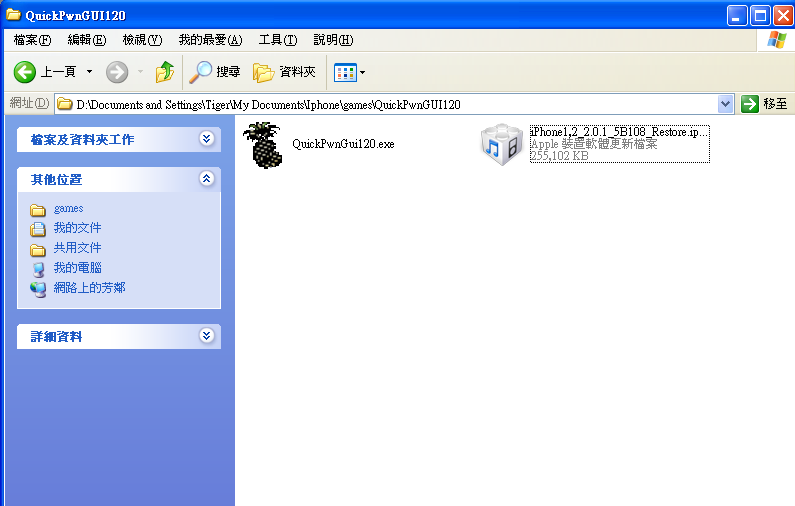Open the 搜尋 search pane
The image size is (795, 506).
point(214,72)
